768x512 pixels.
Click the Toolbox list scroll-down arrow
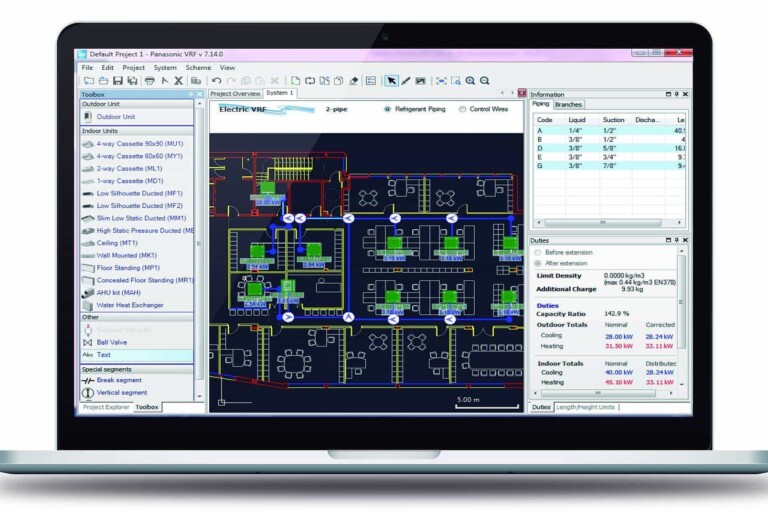tap(199, 396)
